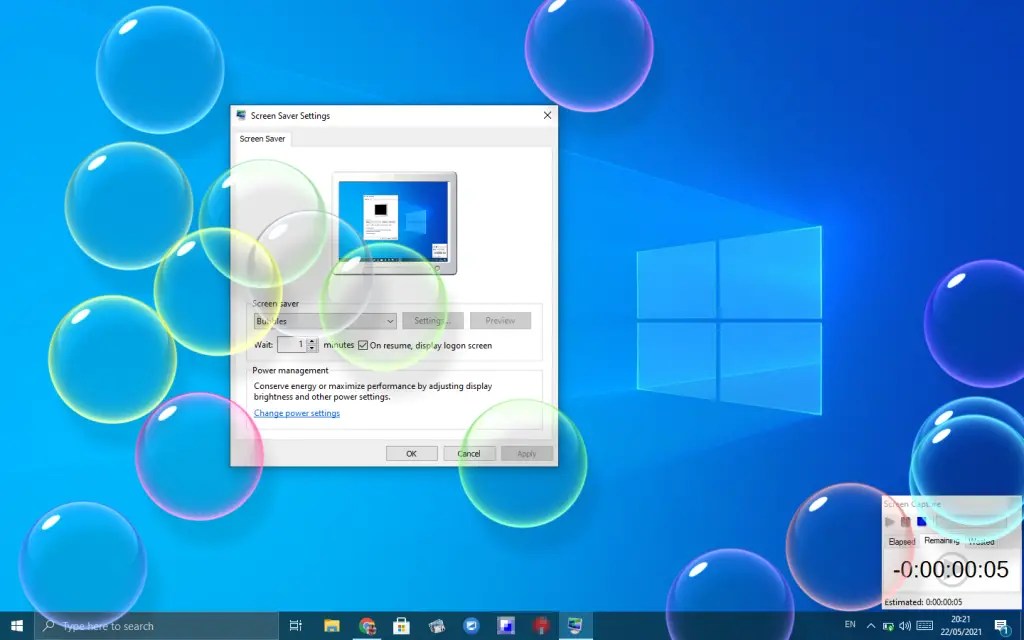Viewport: 1024px width, 640px height.
Task: Increase the Wait minutes value
Action: 311,341
